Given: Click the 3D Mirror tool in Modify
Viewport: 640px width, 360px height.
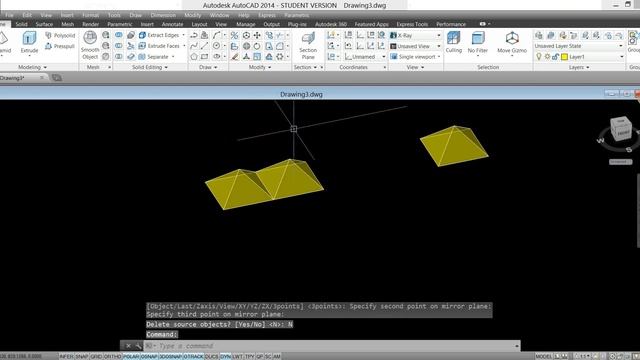Looking at the screenshot, I should [x=234, y=36].
